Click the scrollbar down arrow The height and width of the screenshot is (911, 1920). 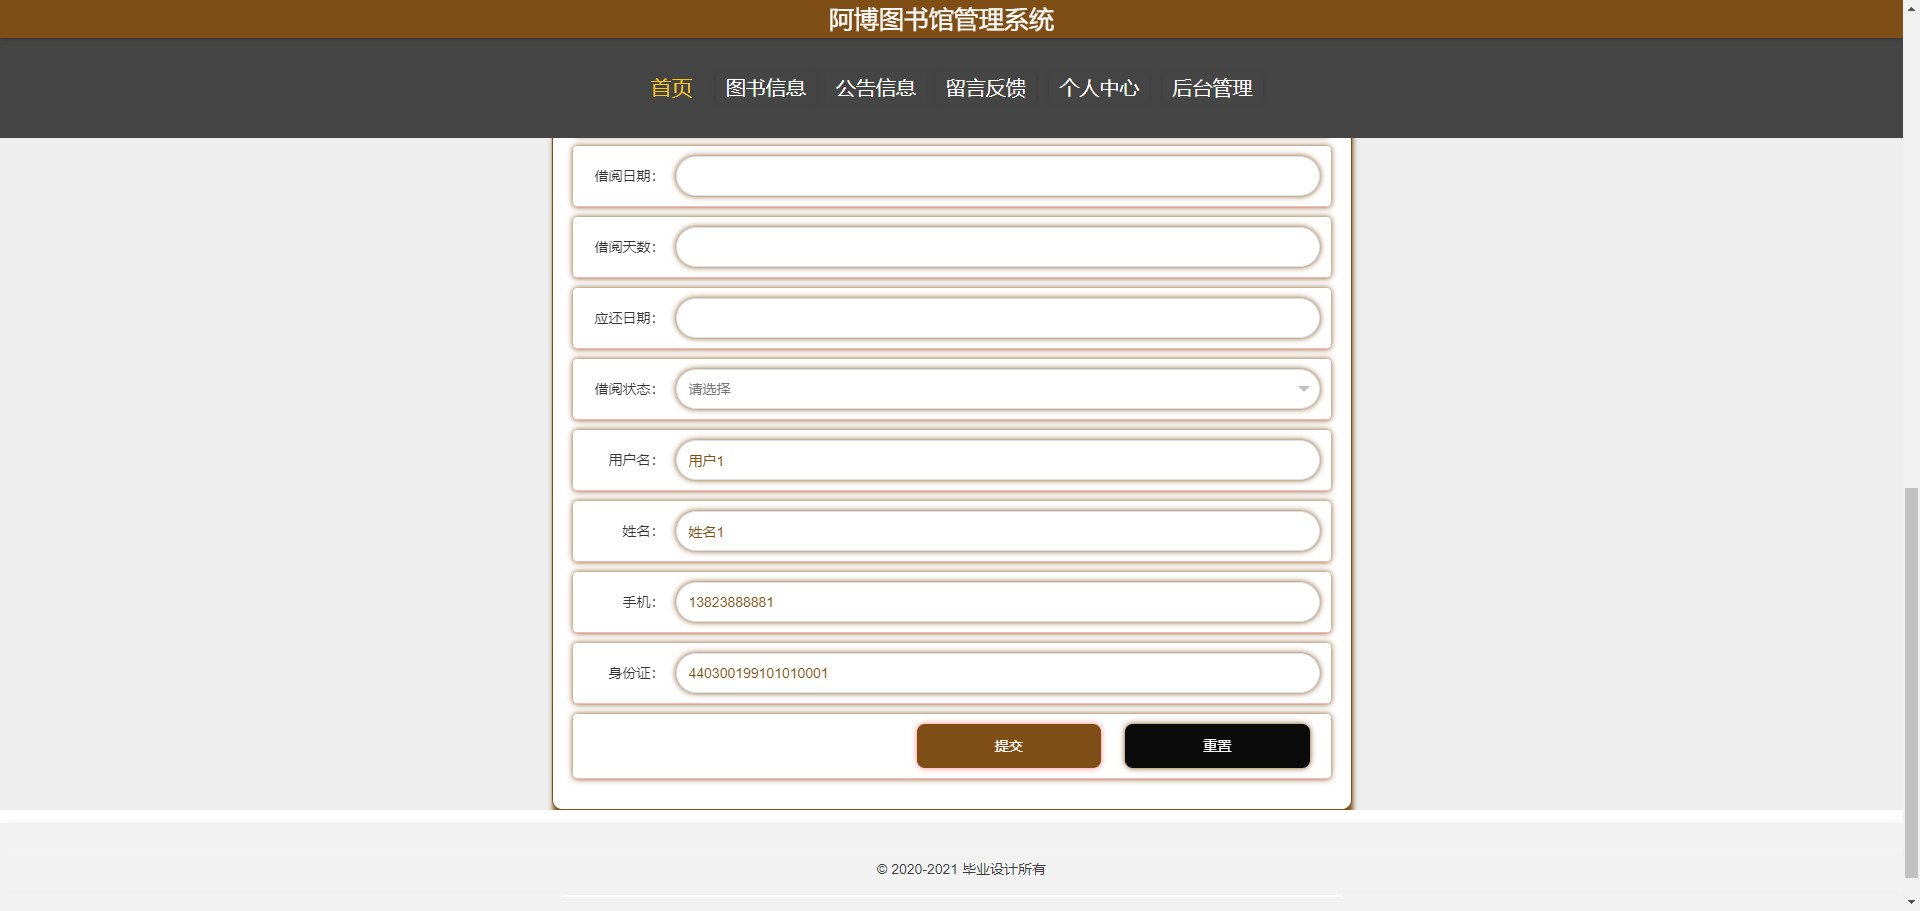tap(1911, 902)
